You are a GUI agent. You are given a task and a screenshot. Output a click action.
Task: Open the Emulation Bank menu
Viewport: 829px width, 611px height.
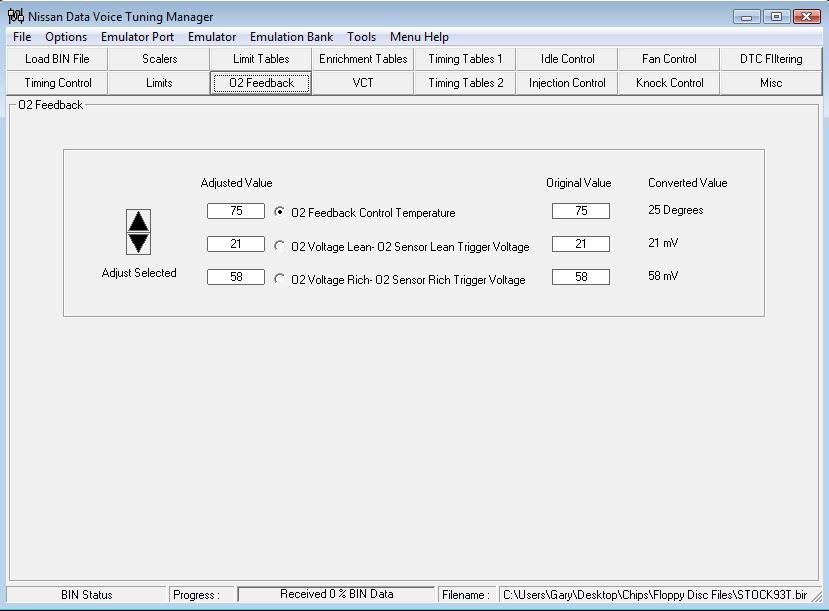point(291,37)
